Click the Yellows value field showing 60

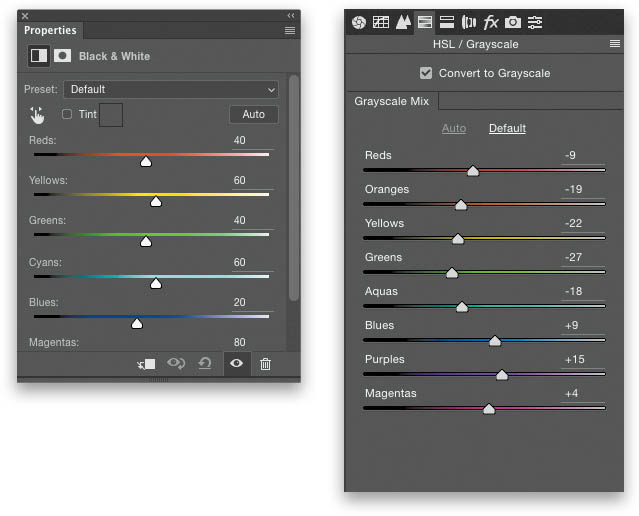point(253,181)
